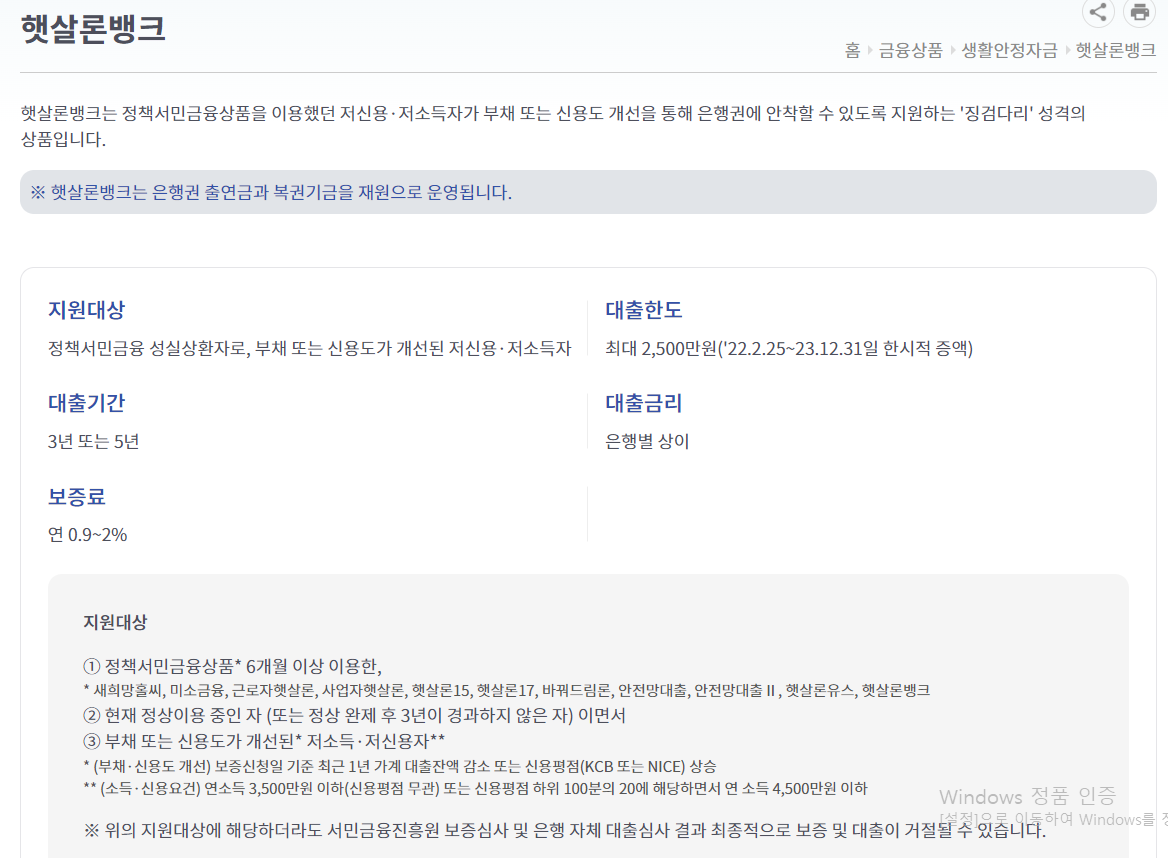This screenshot has width=1168, height=858.
Task: Open 생활안정자금 breadcrumb link
Action: [1009, 50]
